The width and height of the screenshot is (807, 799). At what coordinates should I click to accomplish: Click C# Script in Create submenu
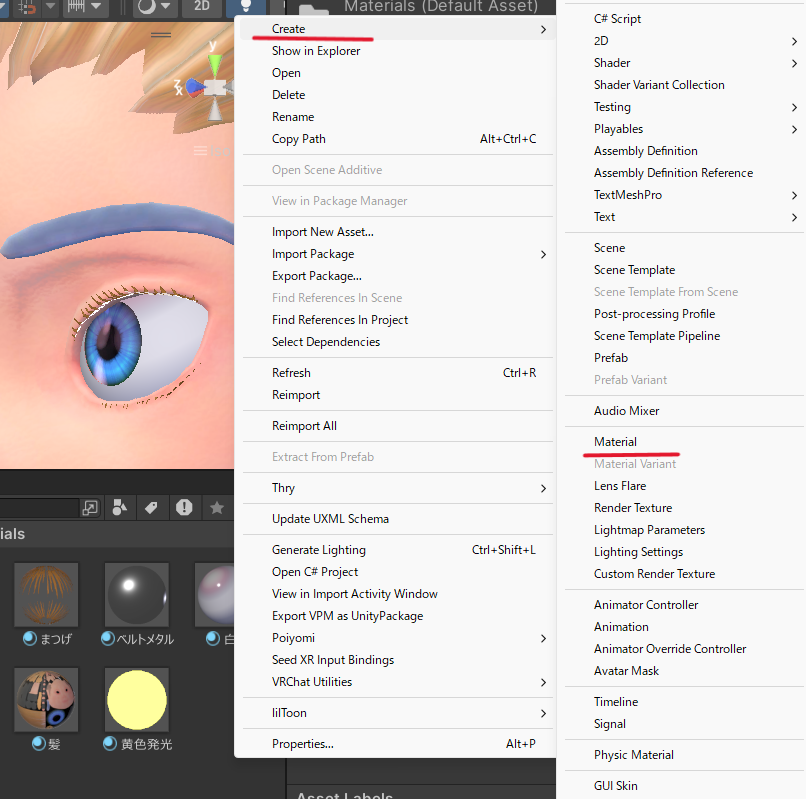pyautogui.click(x=617, y=19)
